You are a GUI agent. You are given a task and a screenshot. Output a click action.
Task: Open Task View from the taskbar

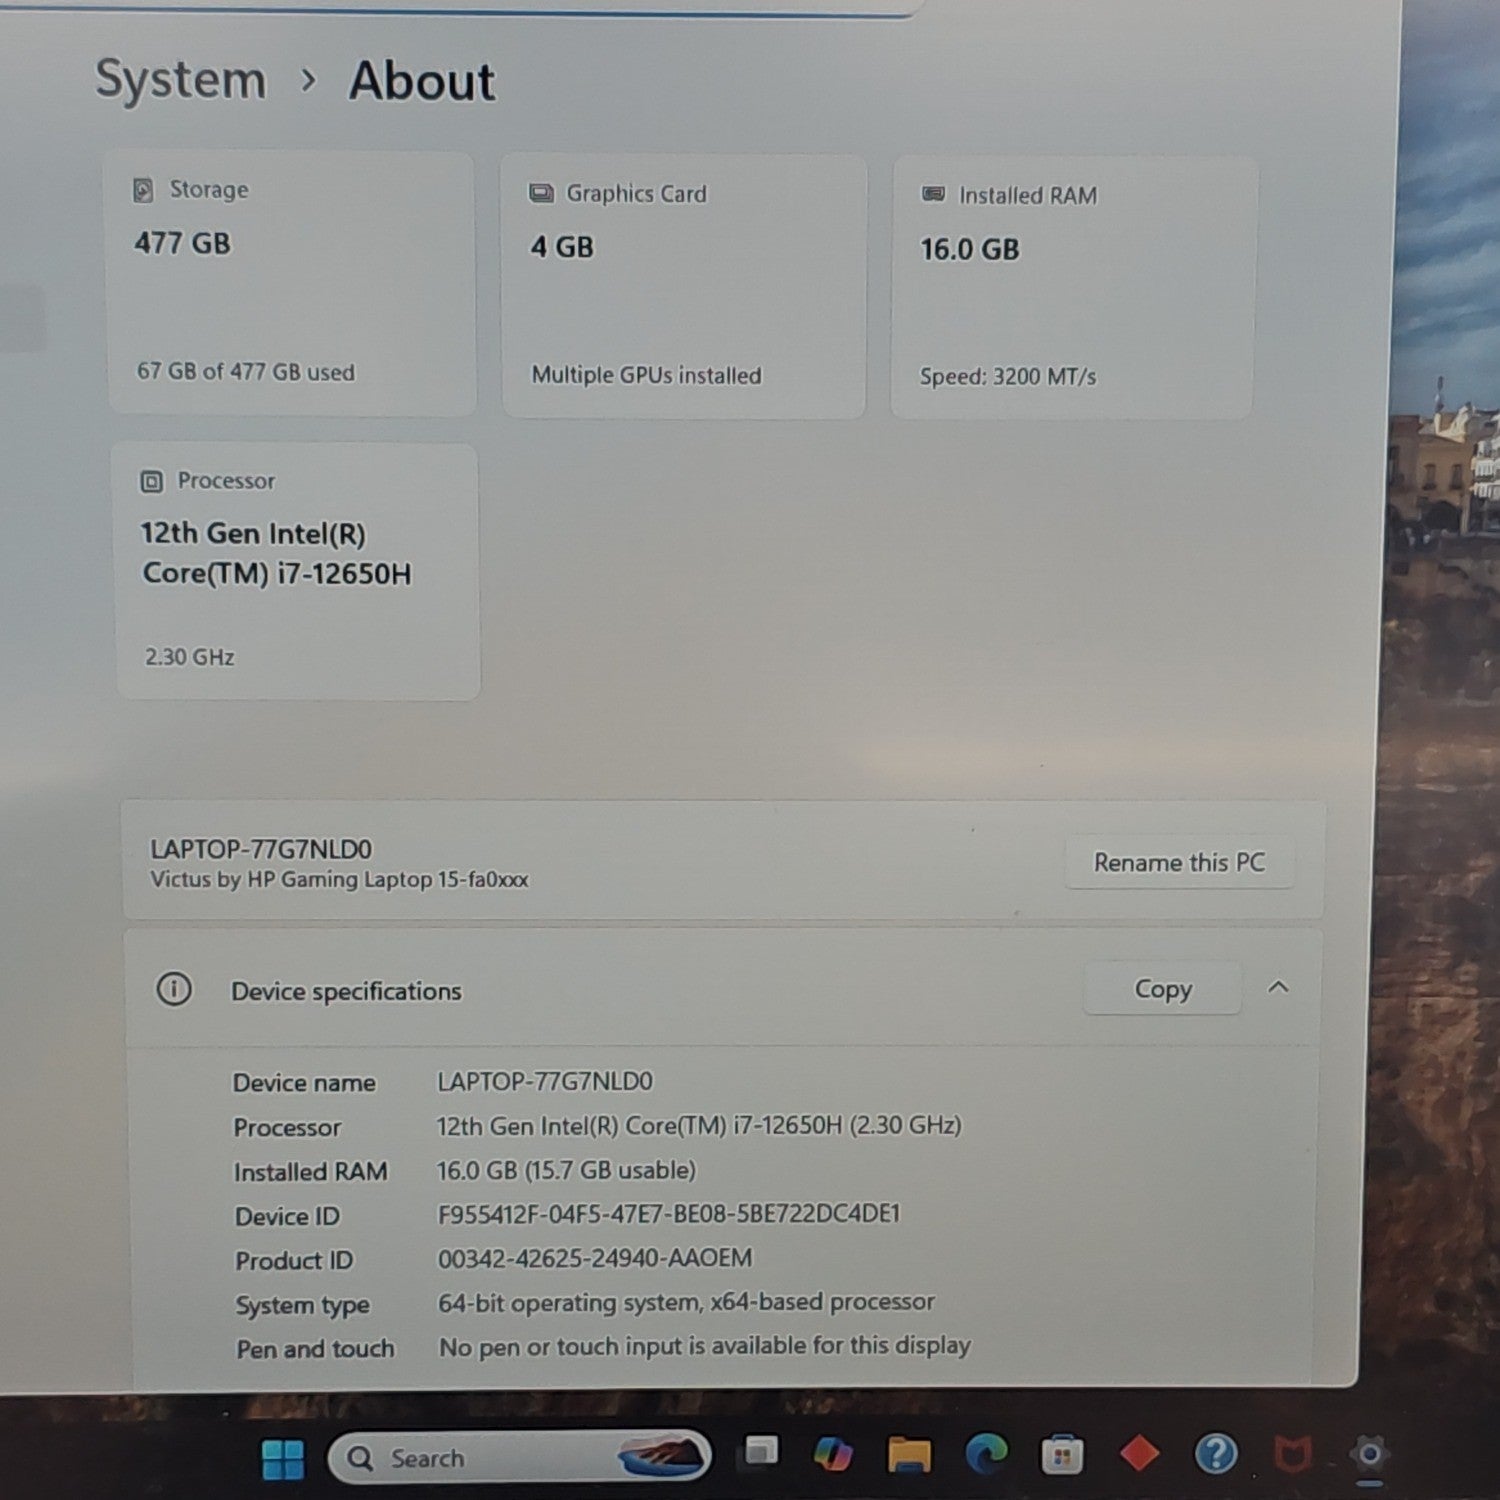pyautogui.click(x=761, y=1451)
